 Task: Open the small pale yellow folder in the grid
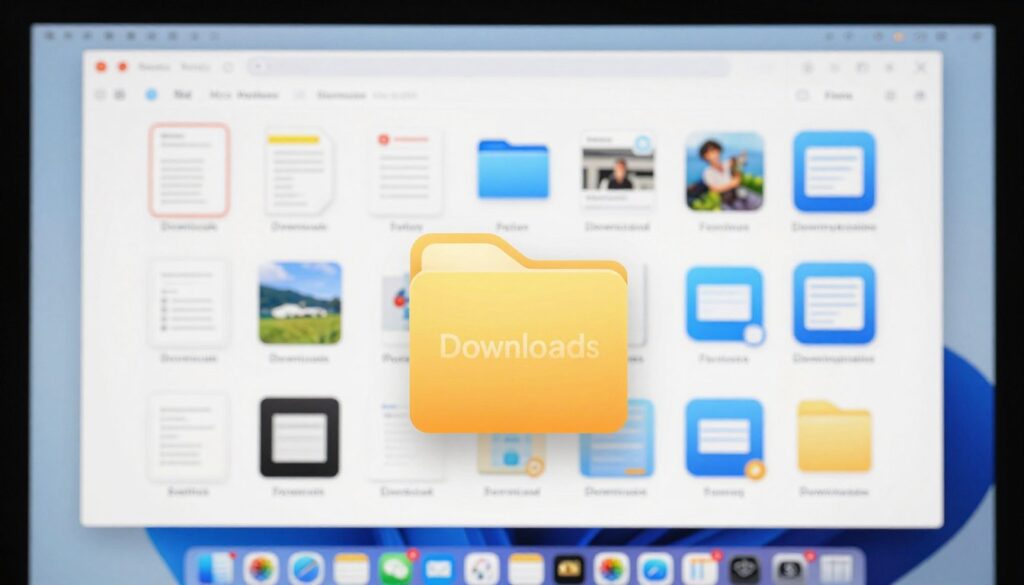(x=834, y=436)
